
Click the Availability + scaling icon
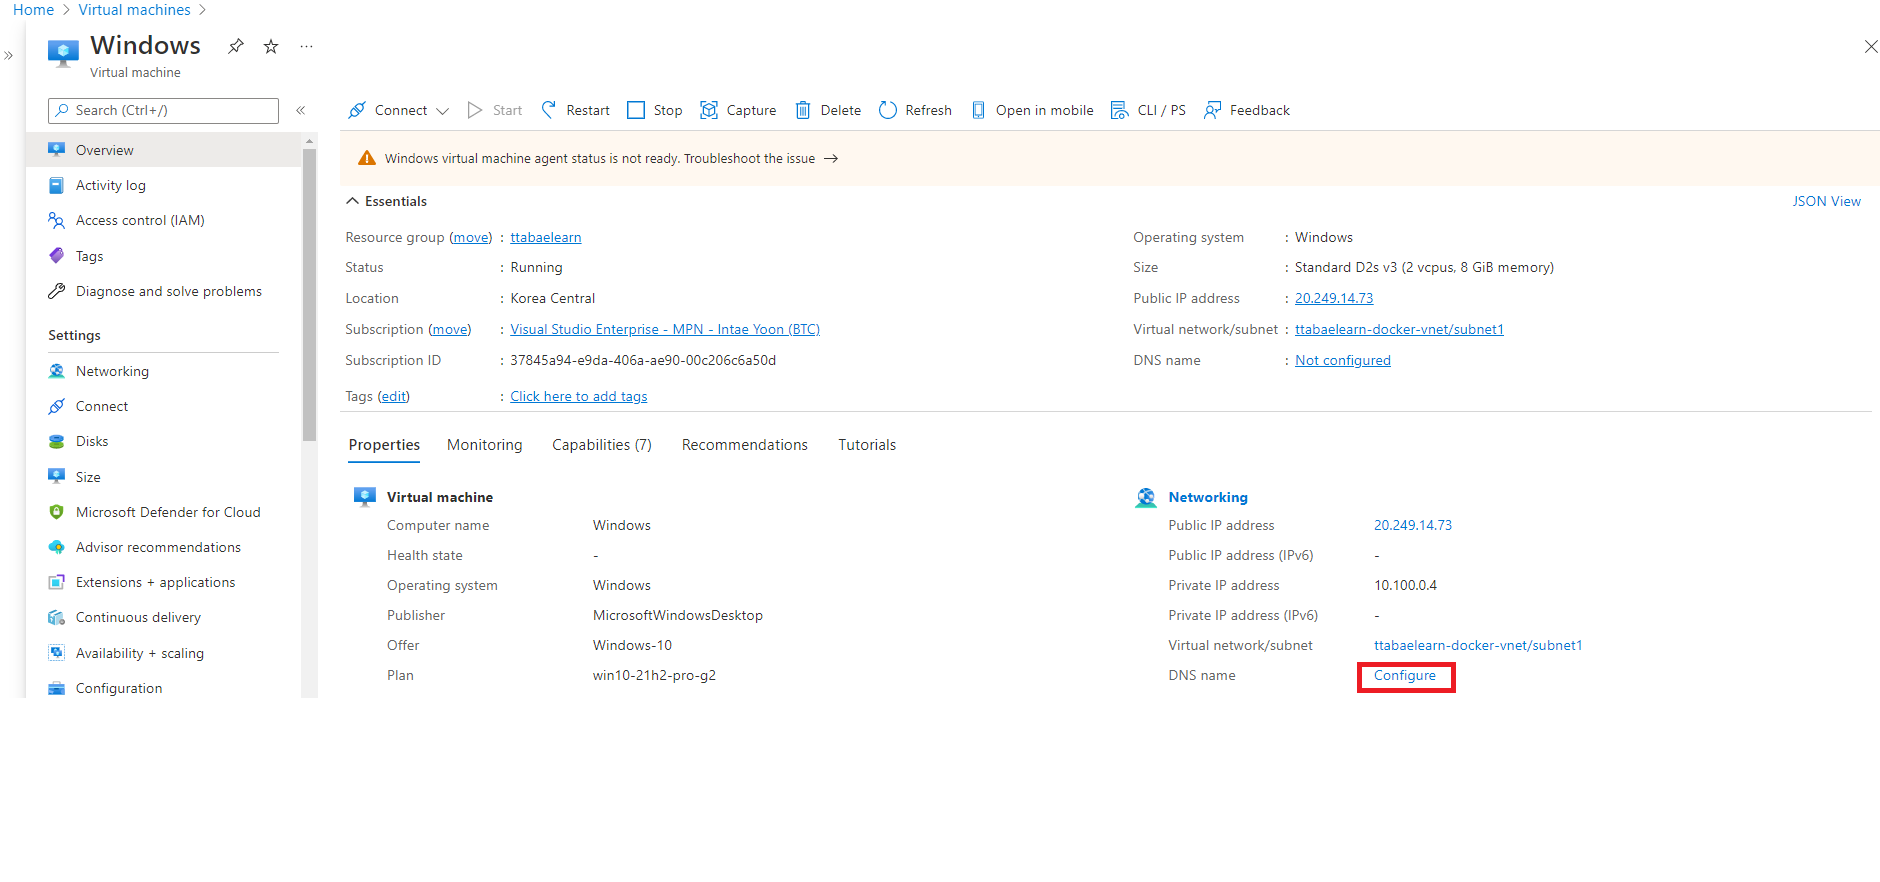[x=57, y=653]
